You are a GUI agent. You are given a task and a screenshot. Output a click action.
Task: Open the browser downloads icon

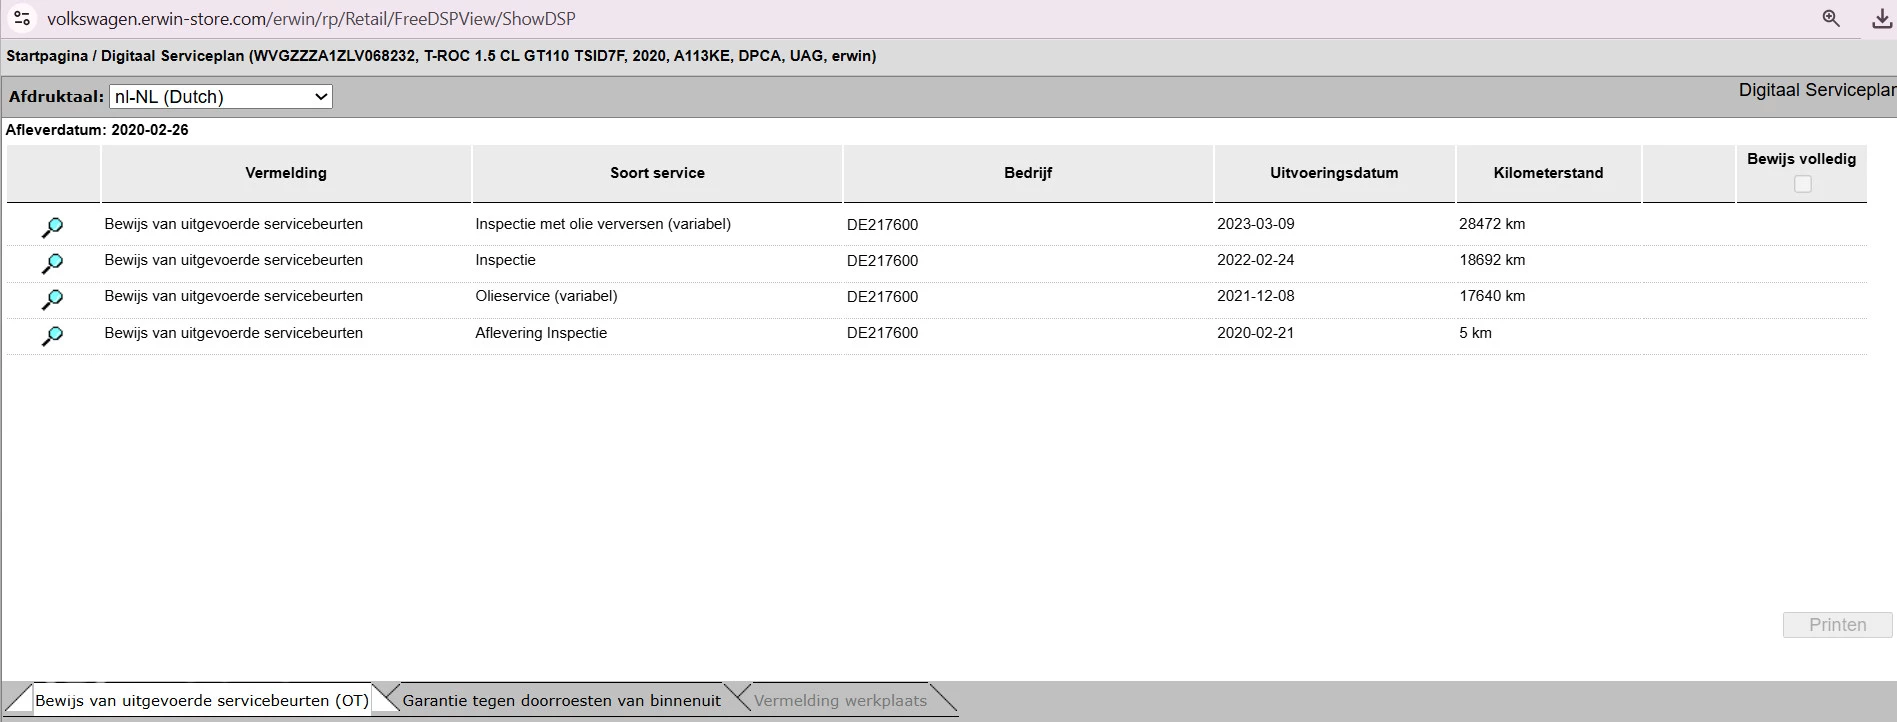pyautogui.click(x=1881, y=18)
